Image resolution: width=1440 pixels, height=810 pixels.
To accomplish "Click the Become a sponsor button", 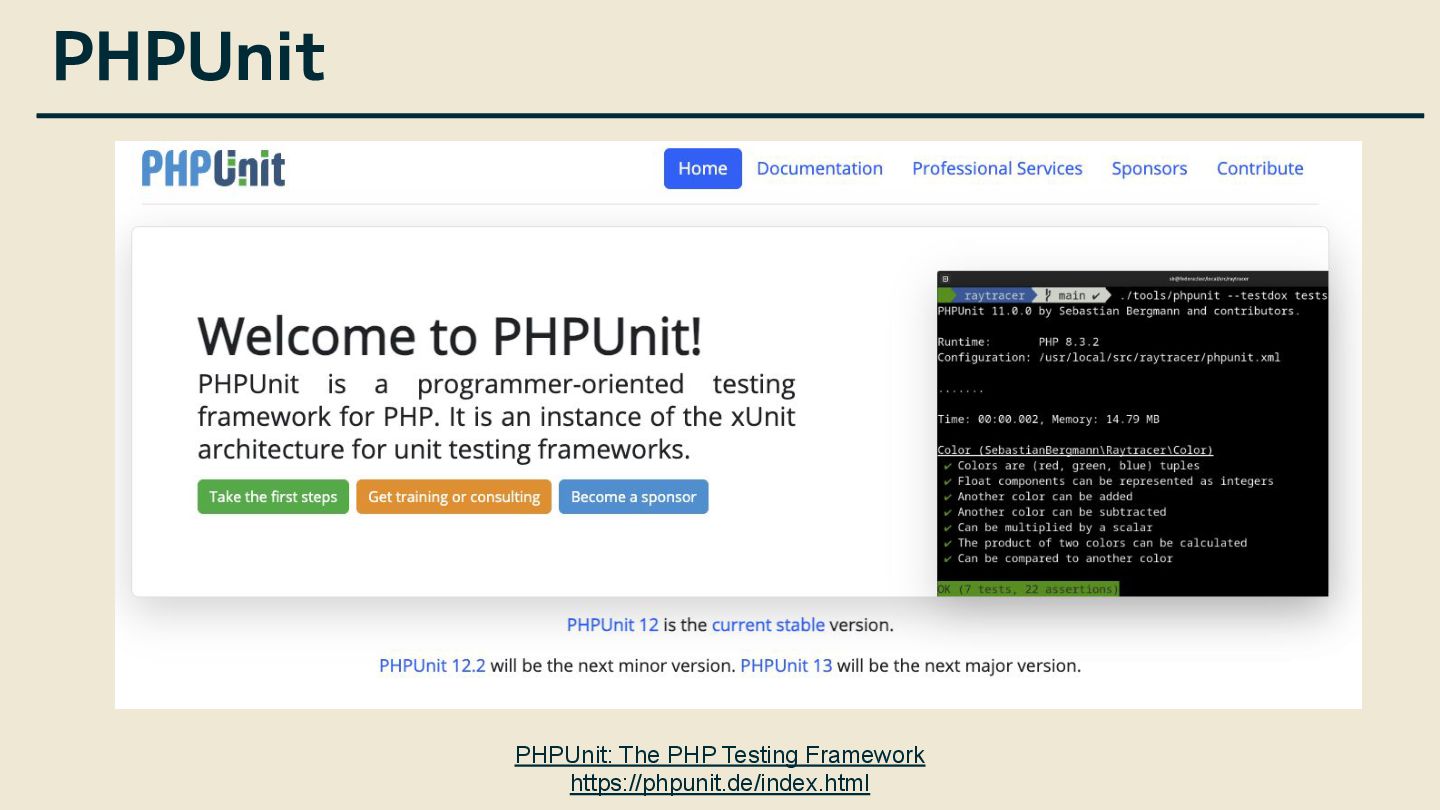I will pyautogui.click(x=633, y=497).
